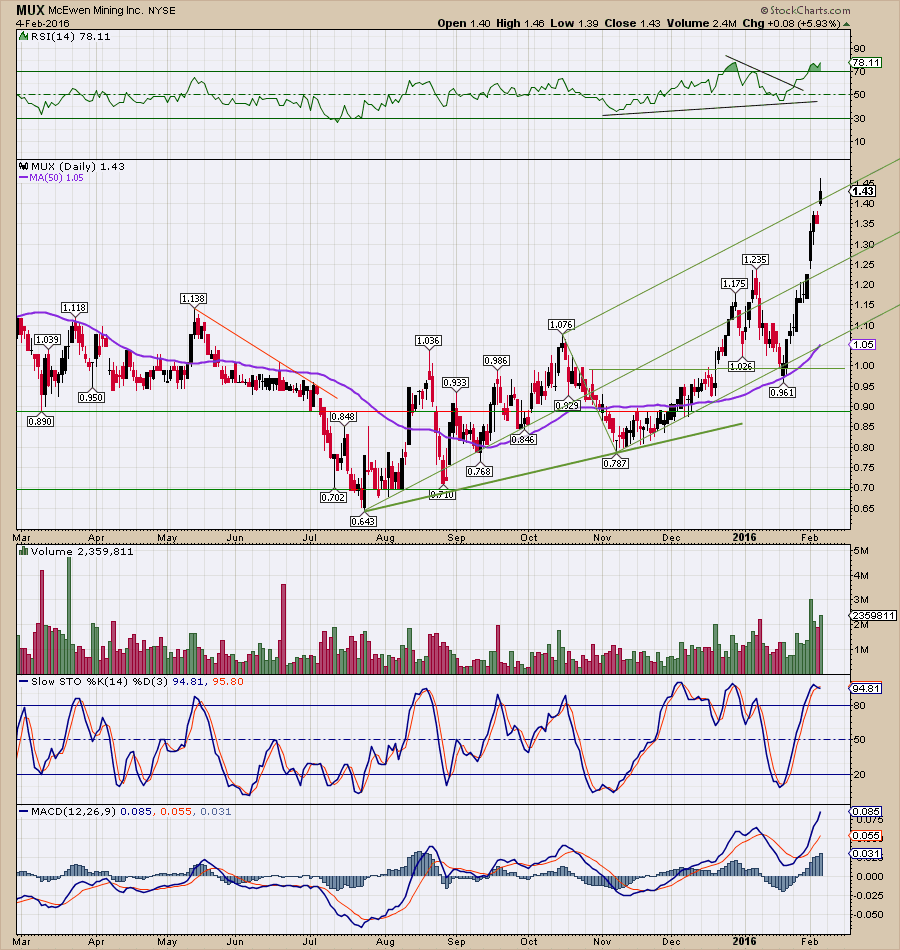The image size is (900, 950).
Task: Click the 0.787 price low label
Action: pos(615,463)
